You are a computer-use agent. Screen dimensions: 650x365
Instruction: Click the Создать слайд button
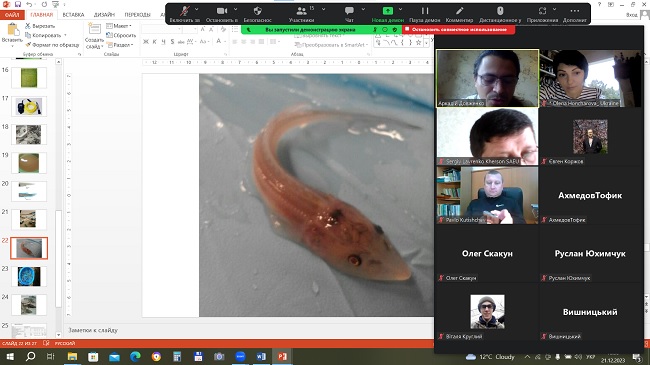[x=94, y=37]
